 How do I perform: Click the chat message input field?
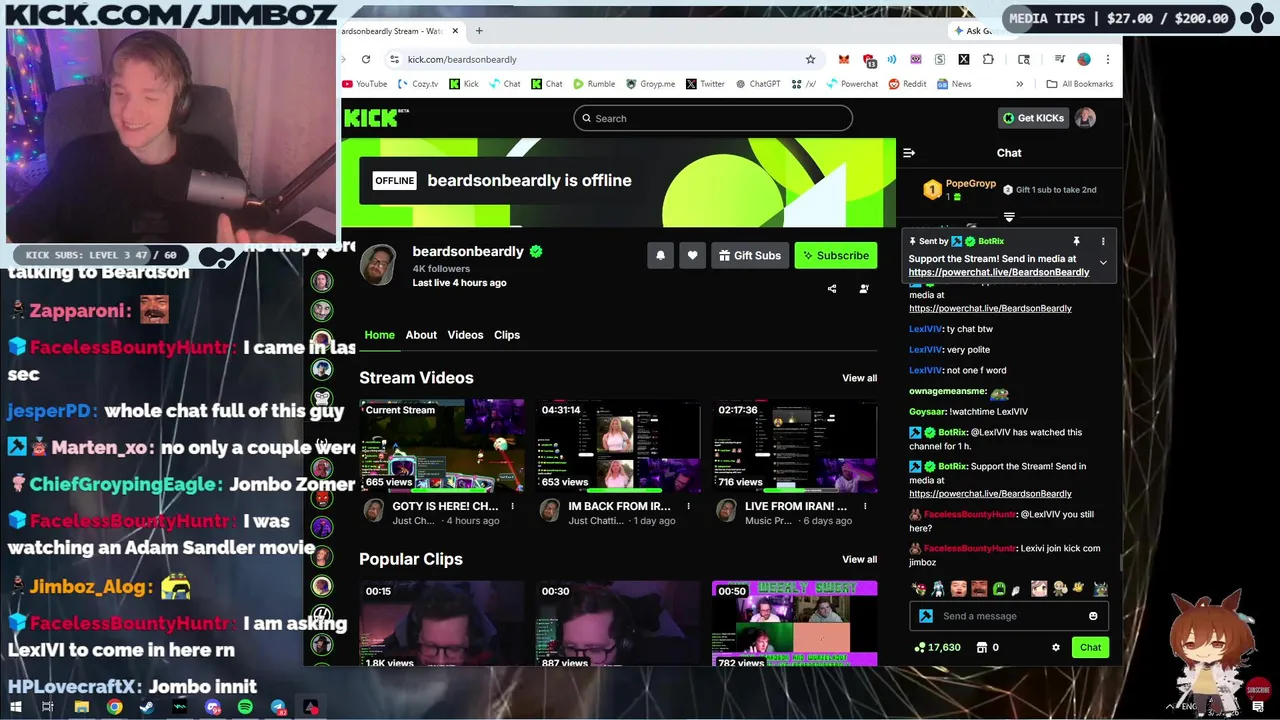[1010, 616]
